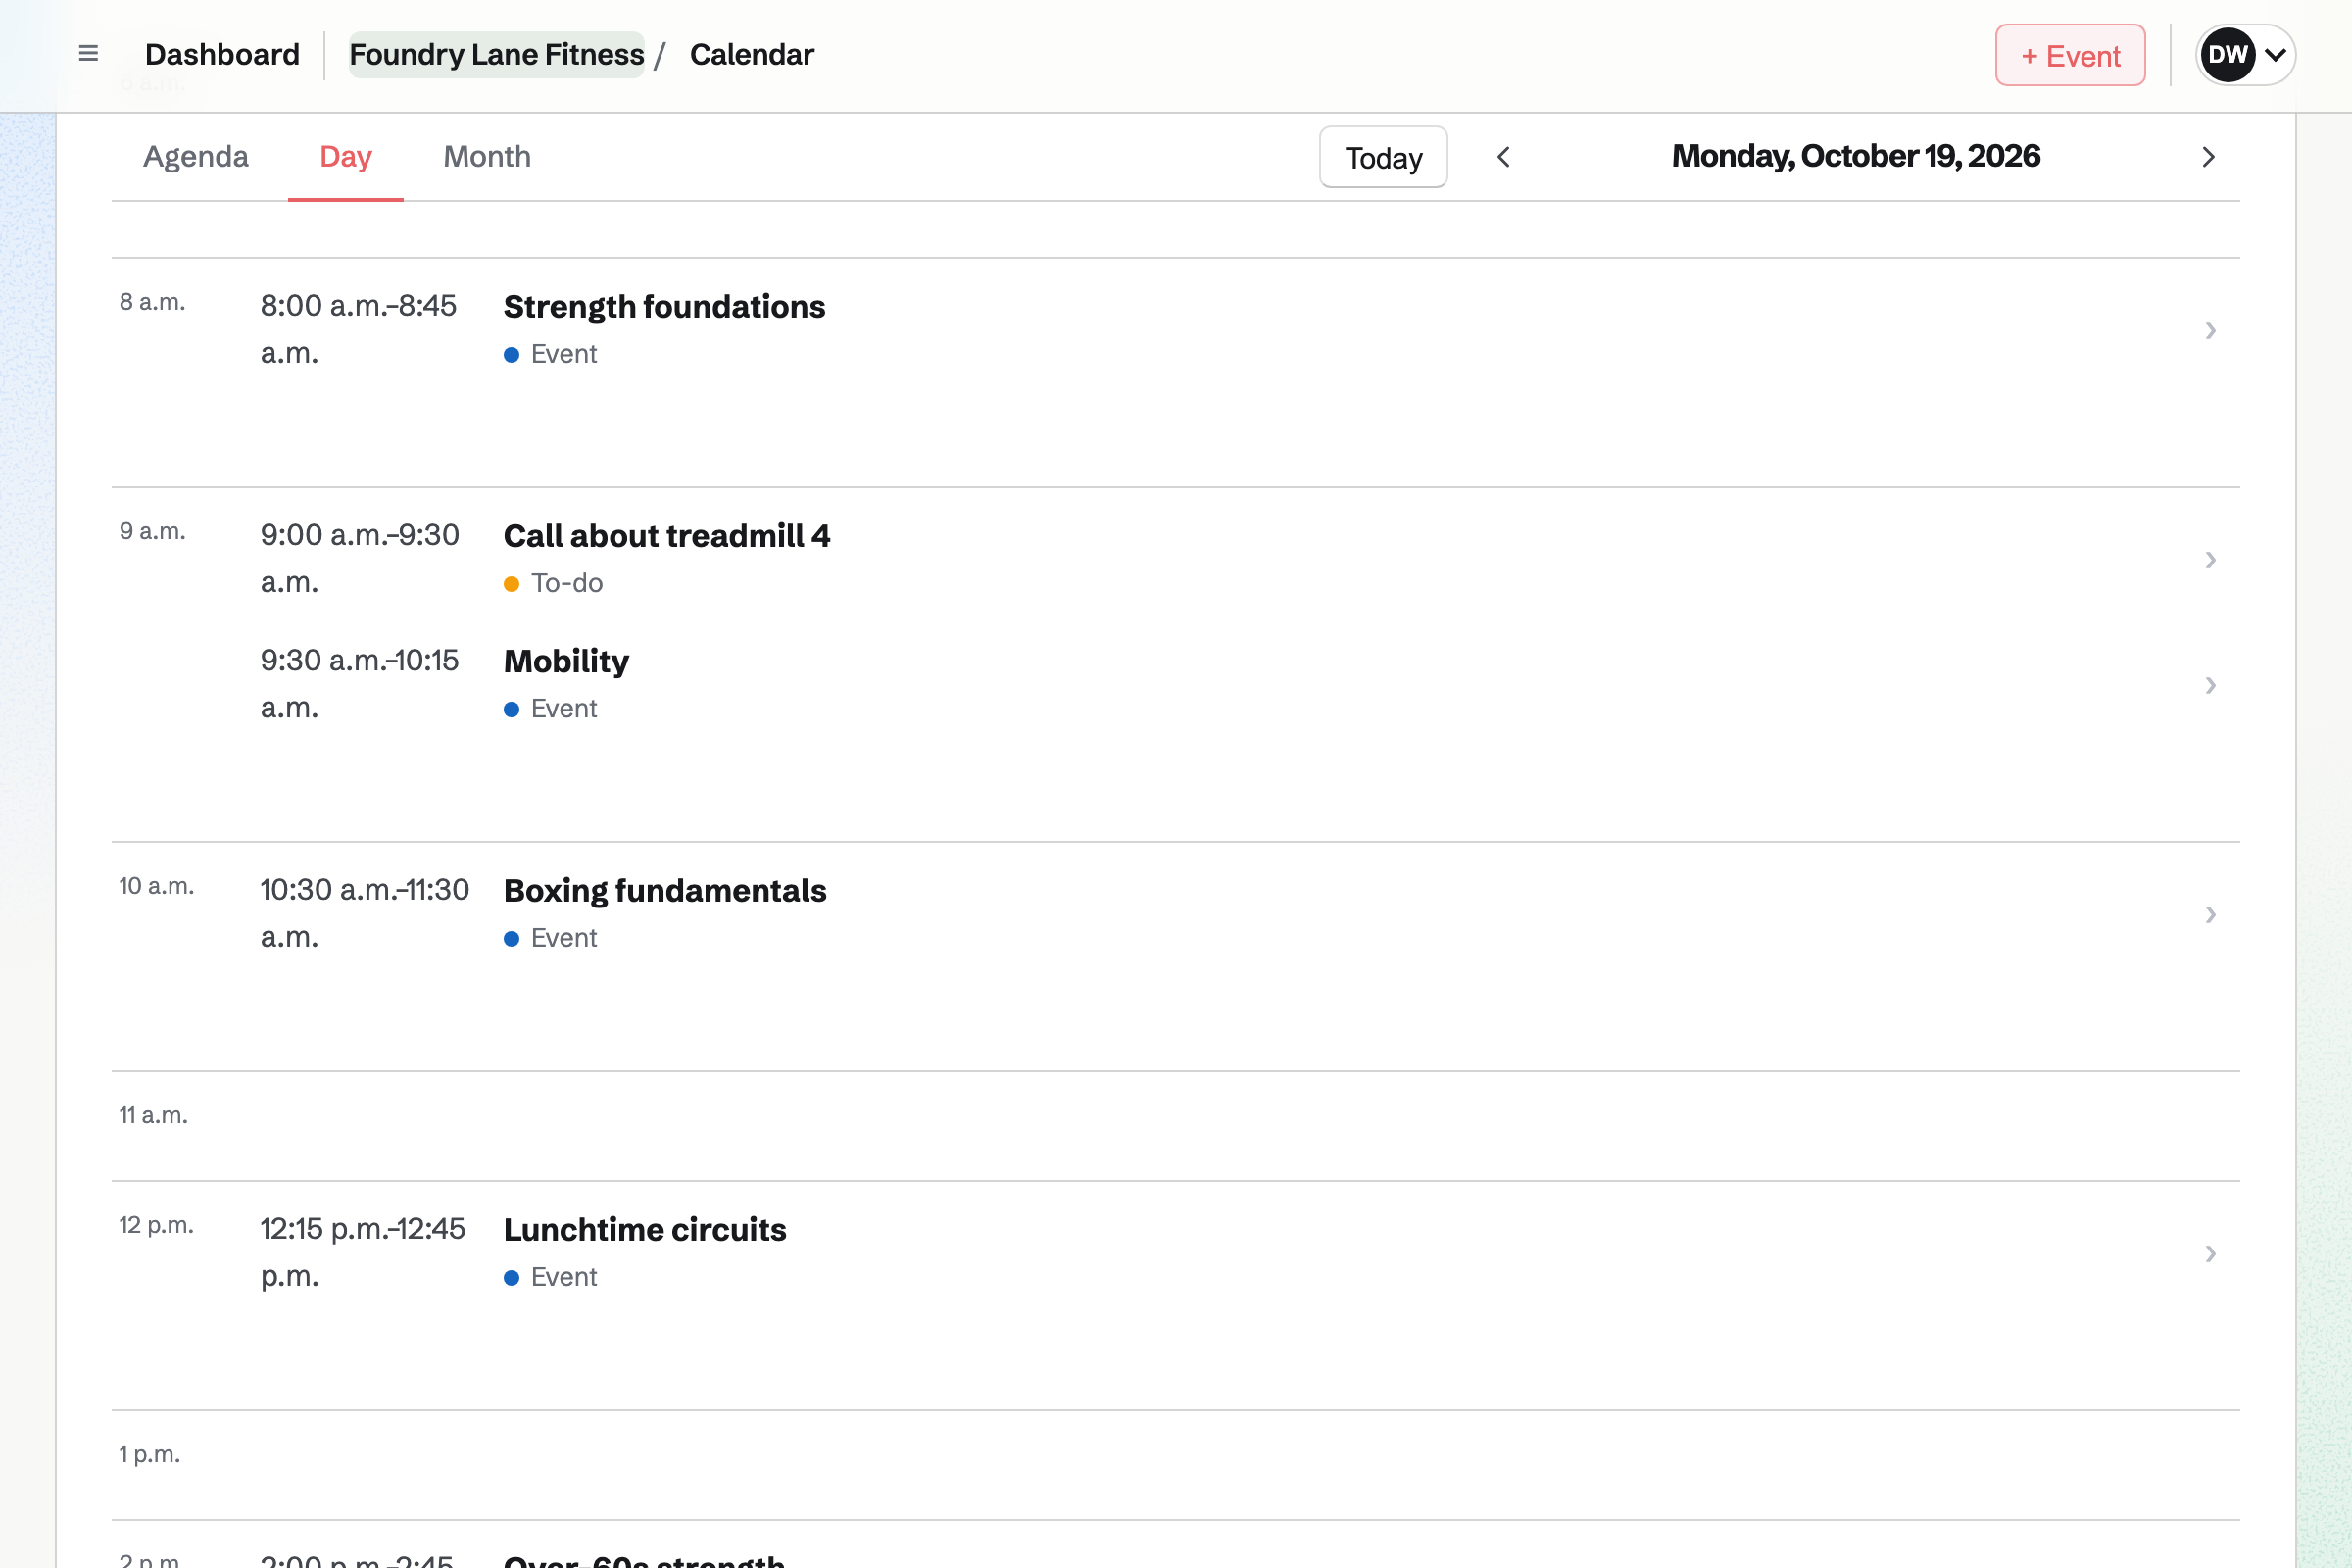Open Strength foundations event title

(x=664, y=307)
